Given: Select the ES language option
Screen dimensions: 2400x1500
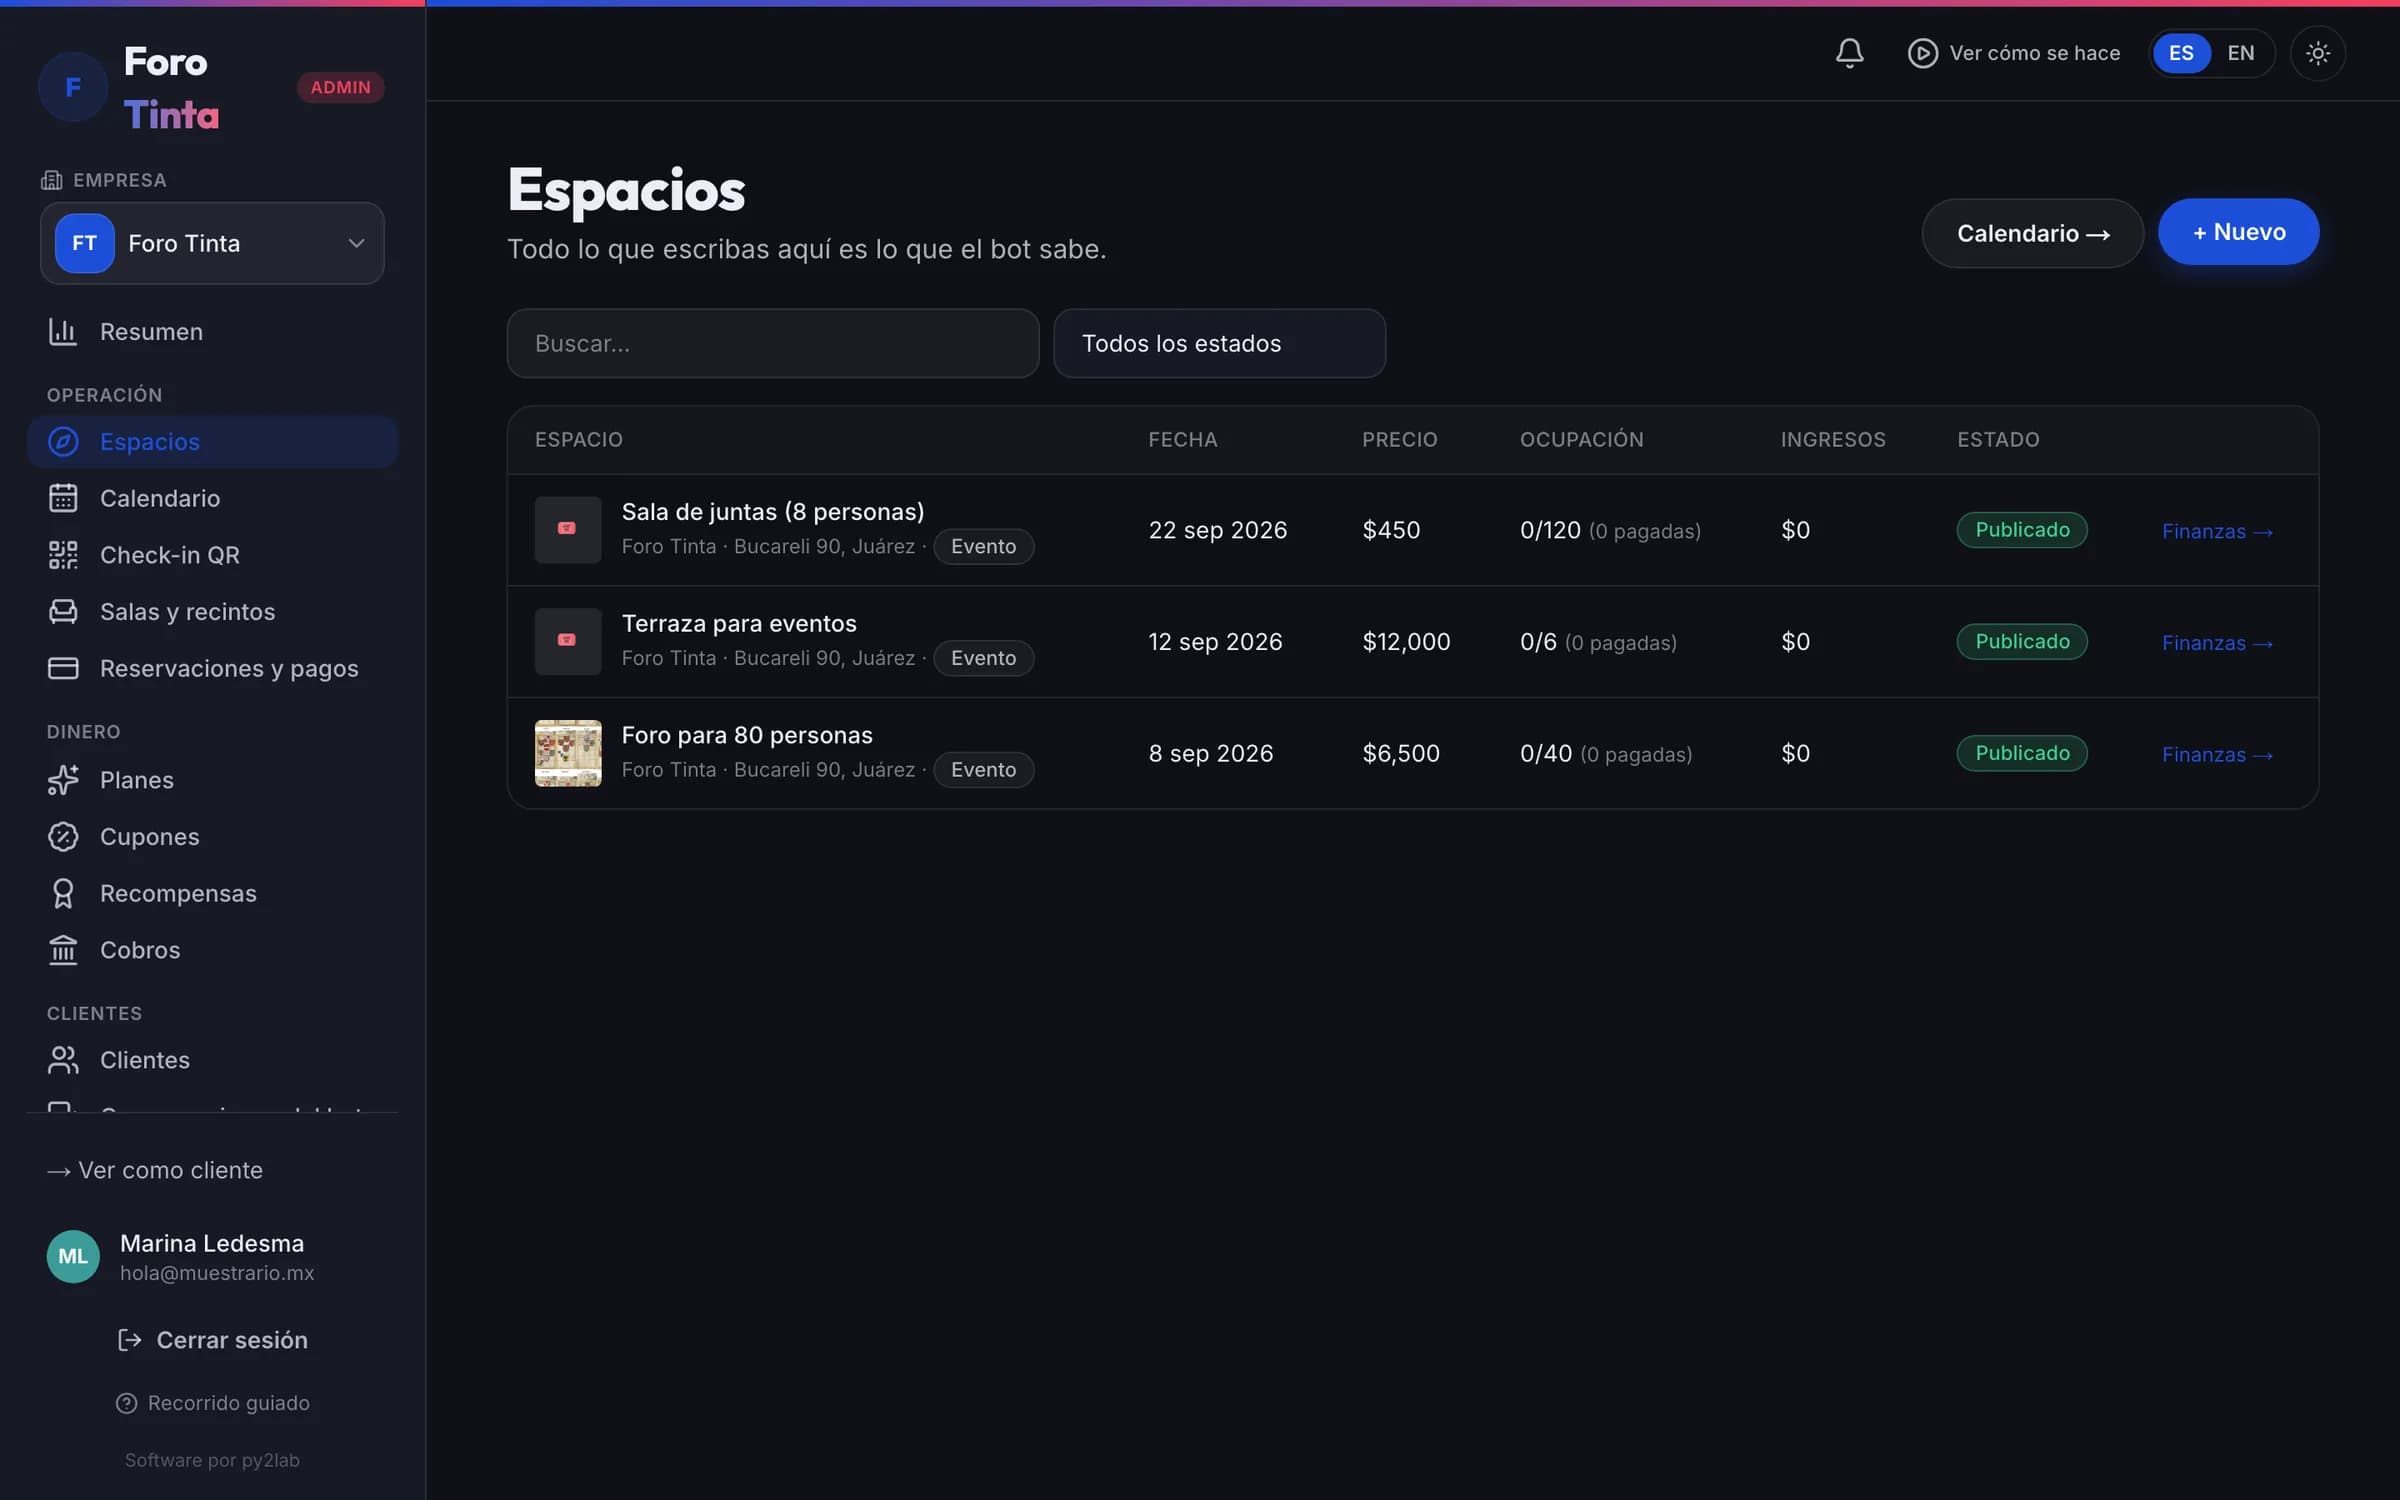Looking at the screenshot, I should coord(2181,53).
